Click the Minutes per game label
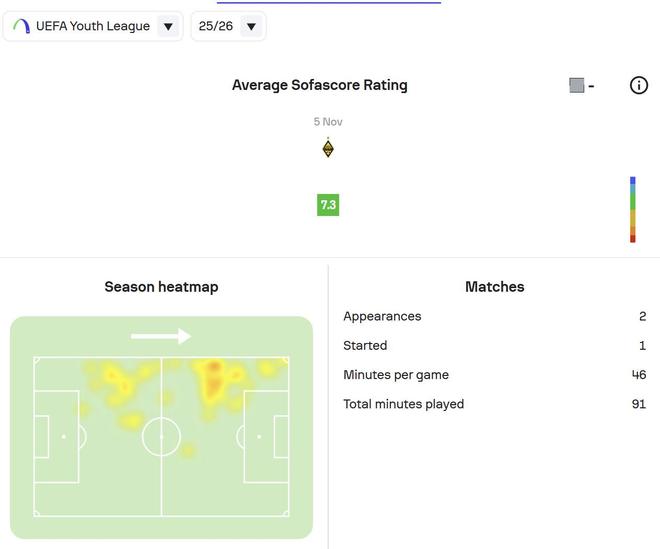 [x=396, y=375]
